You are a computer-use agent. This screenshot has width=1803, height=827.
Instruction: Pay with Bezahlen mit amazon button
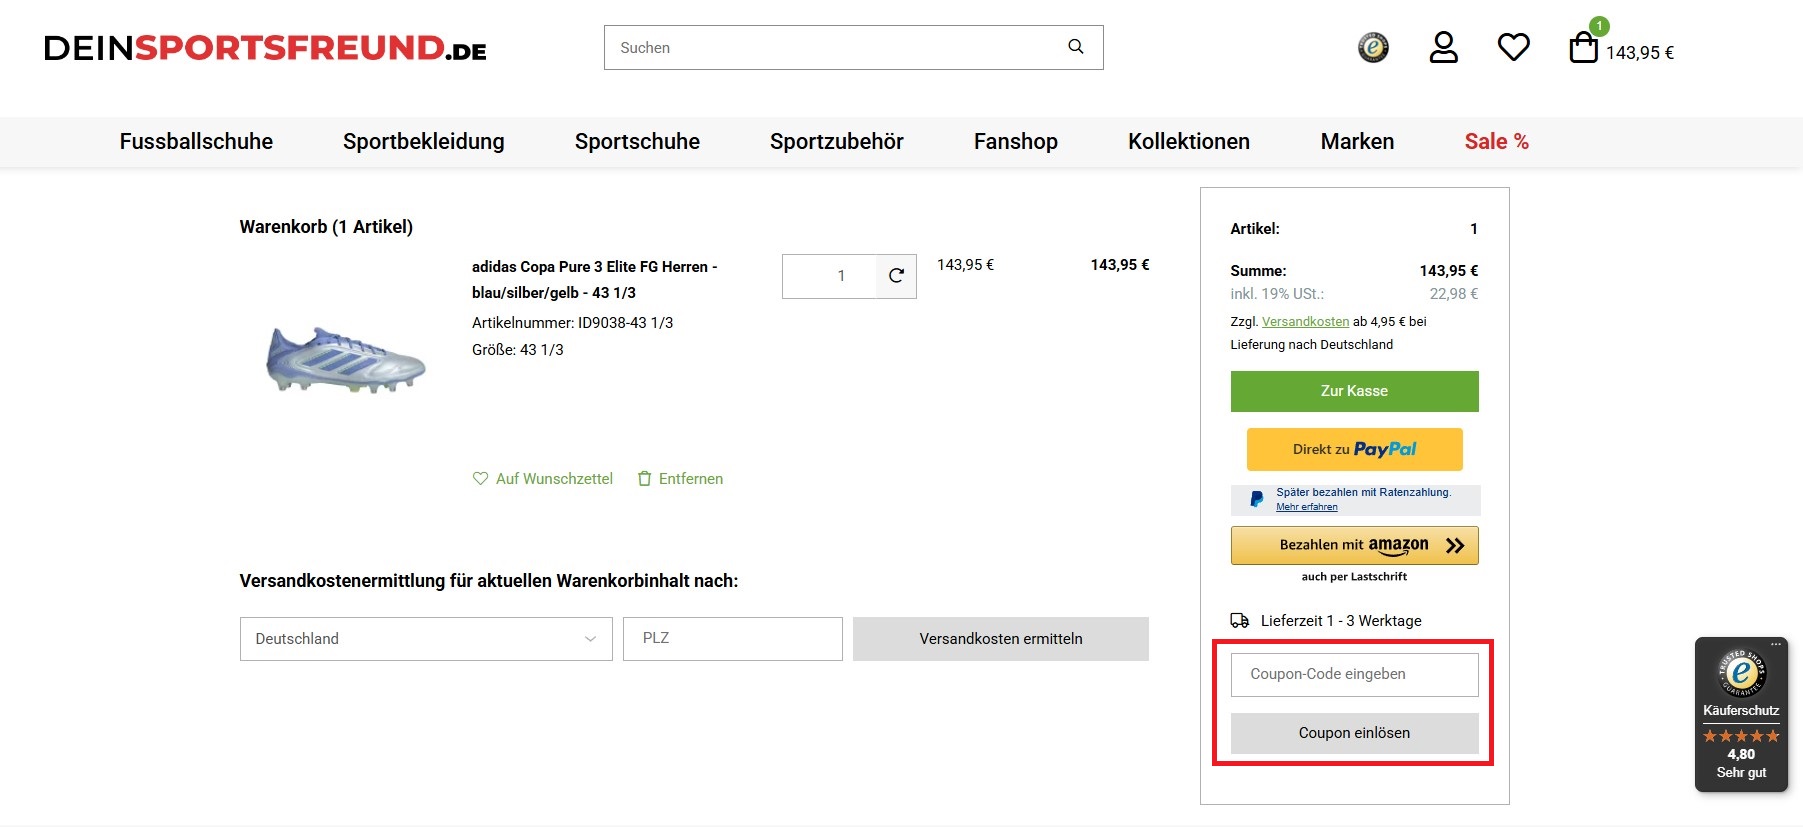point(1354,545)
